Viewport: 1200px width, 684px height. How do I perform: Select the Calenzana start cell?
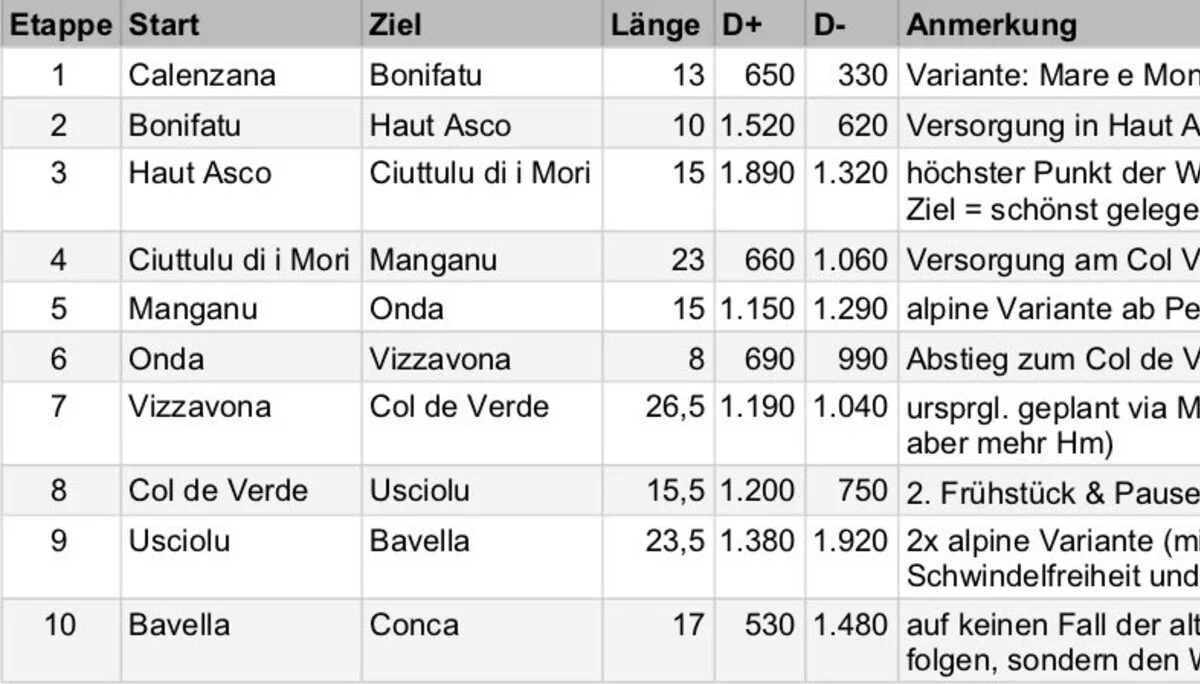(x=202, y=75)
